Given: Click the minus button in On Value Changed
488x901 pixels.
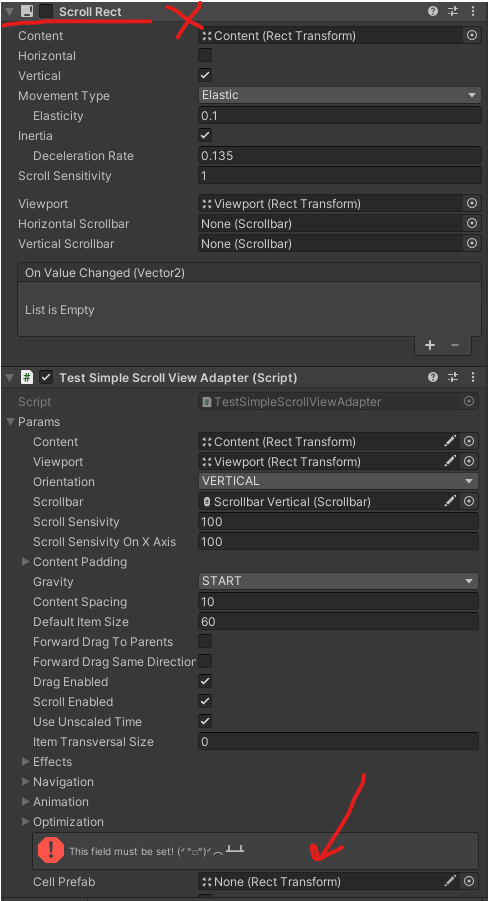Looking at the screenshot, I should click(x=455, y=345).
